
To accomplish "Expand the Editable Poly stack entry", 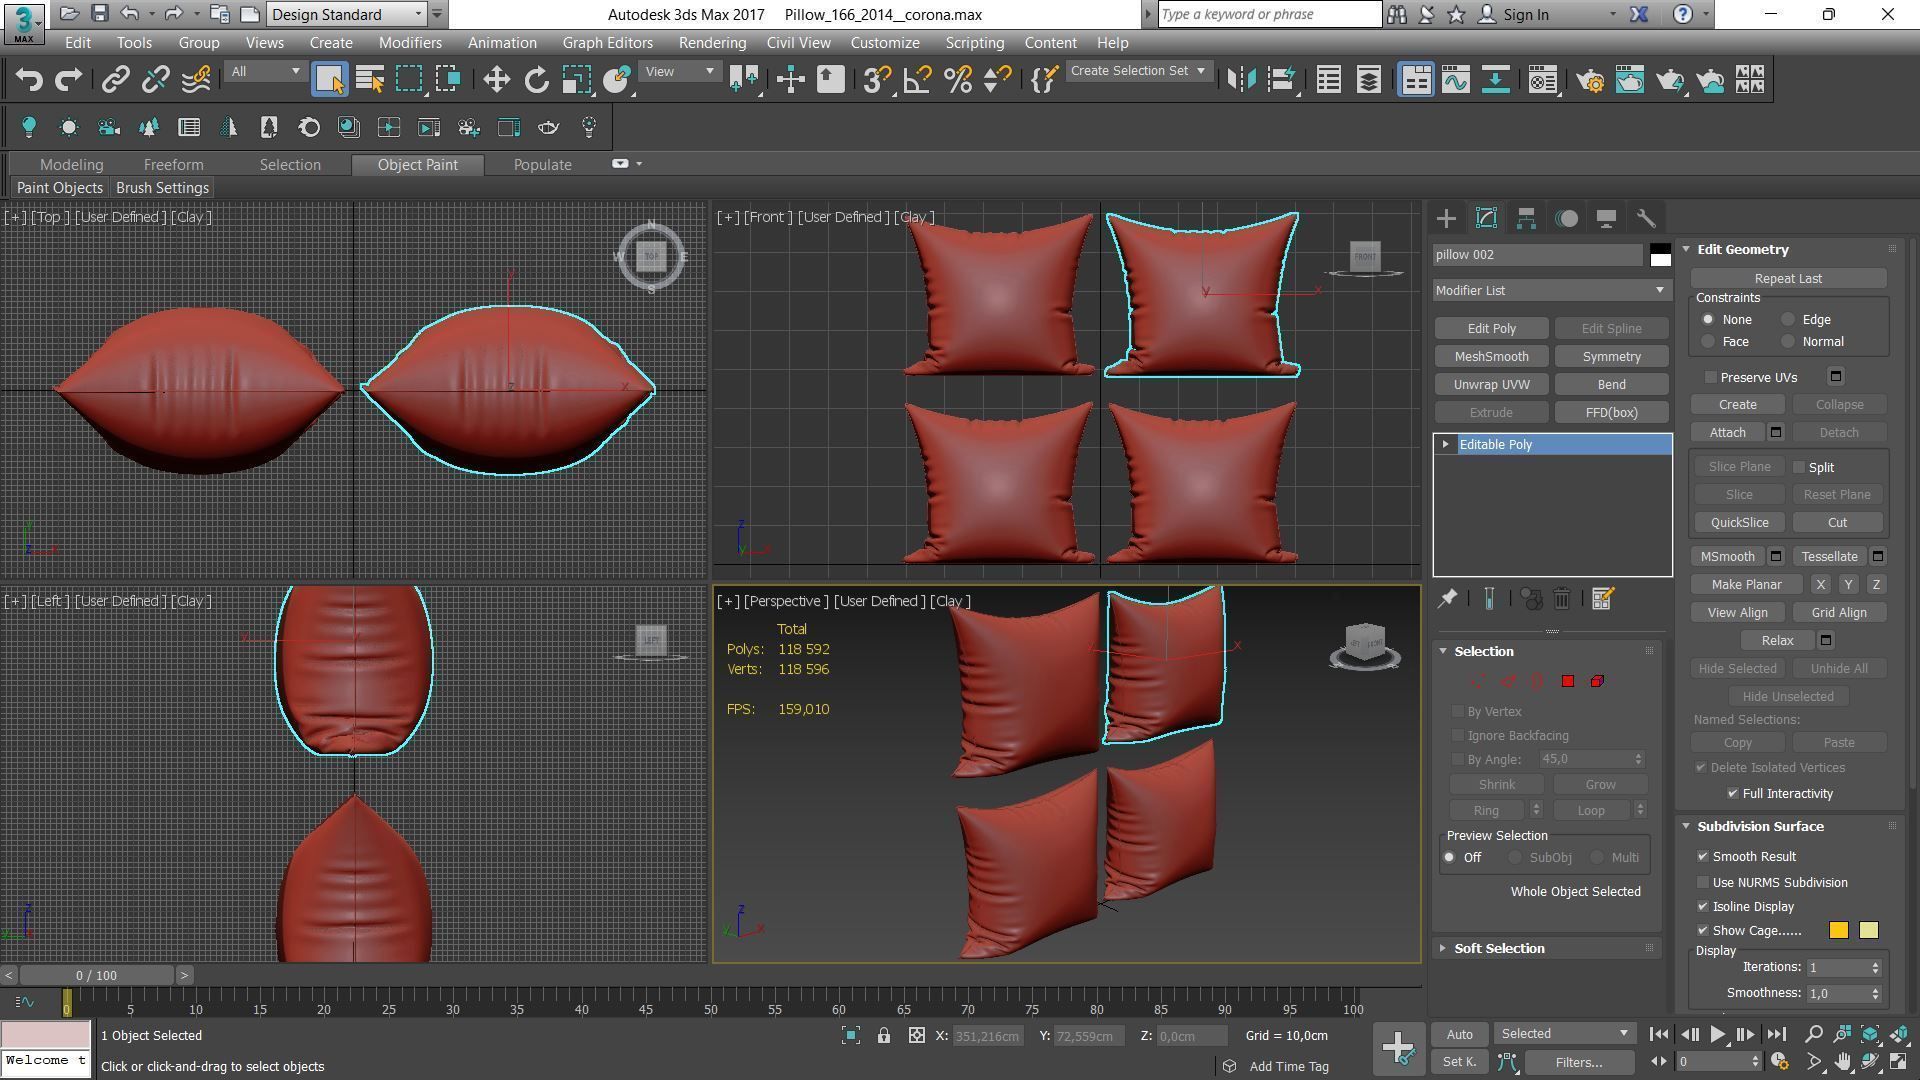I will [1445, 444].
